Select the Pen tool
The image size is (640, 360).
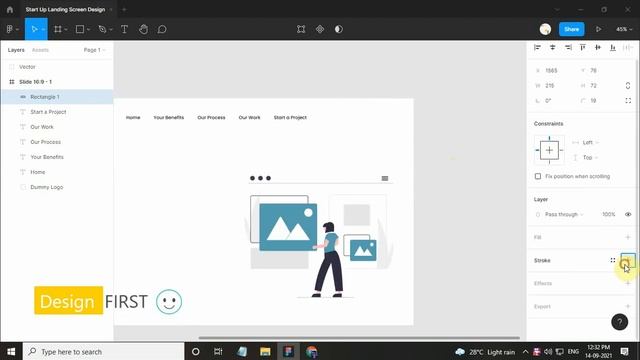point(102,29)
